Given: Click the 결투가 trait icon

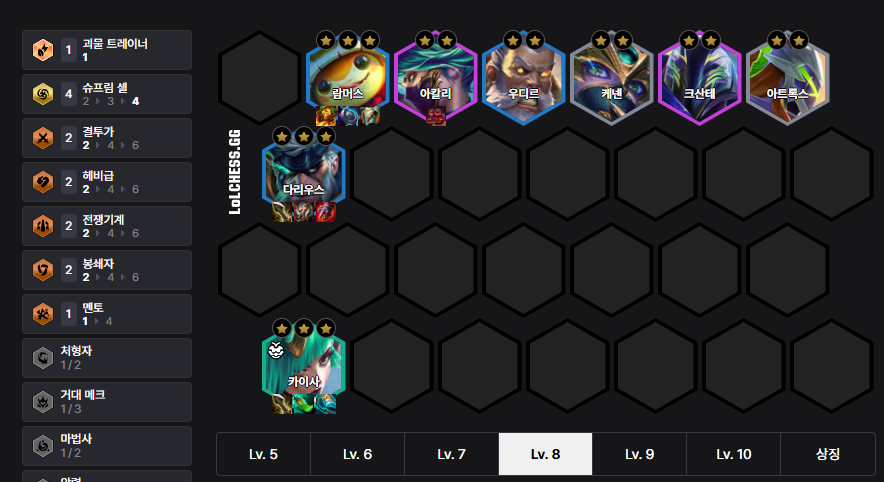Looking at the screenshot, I should point(43,138).
